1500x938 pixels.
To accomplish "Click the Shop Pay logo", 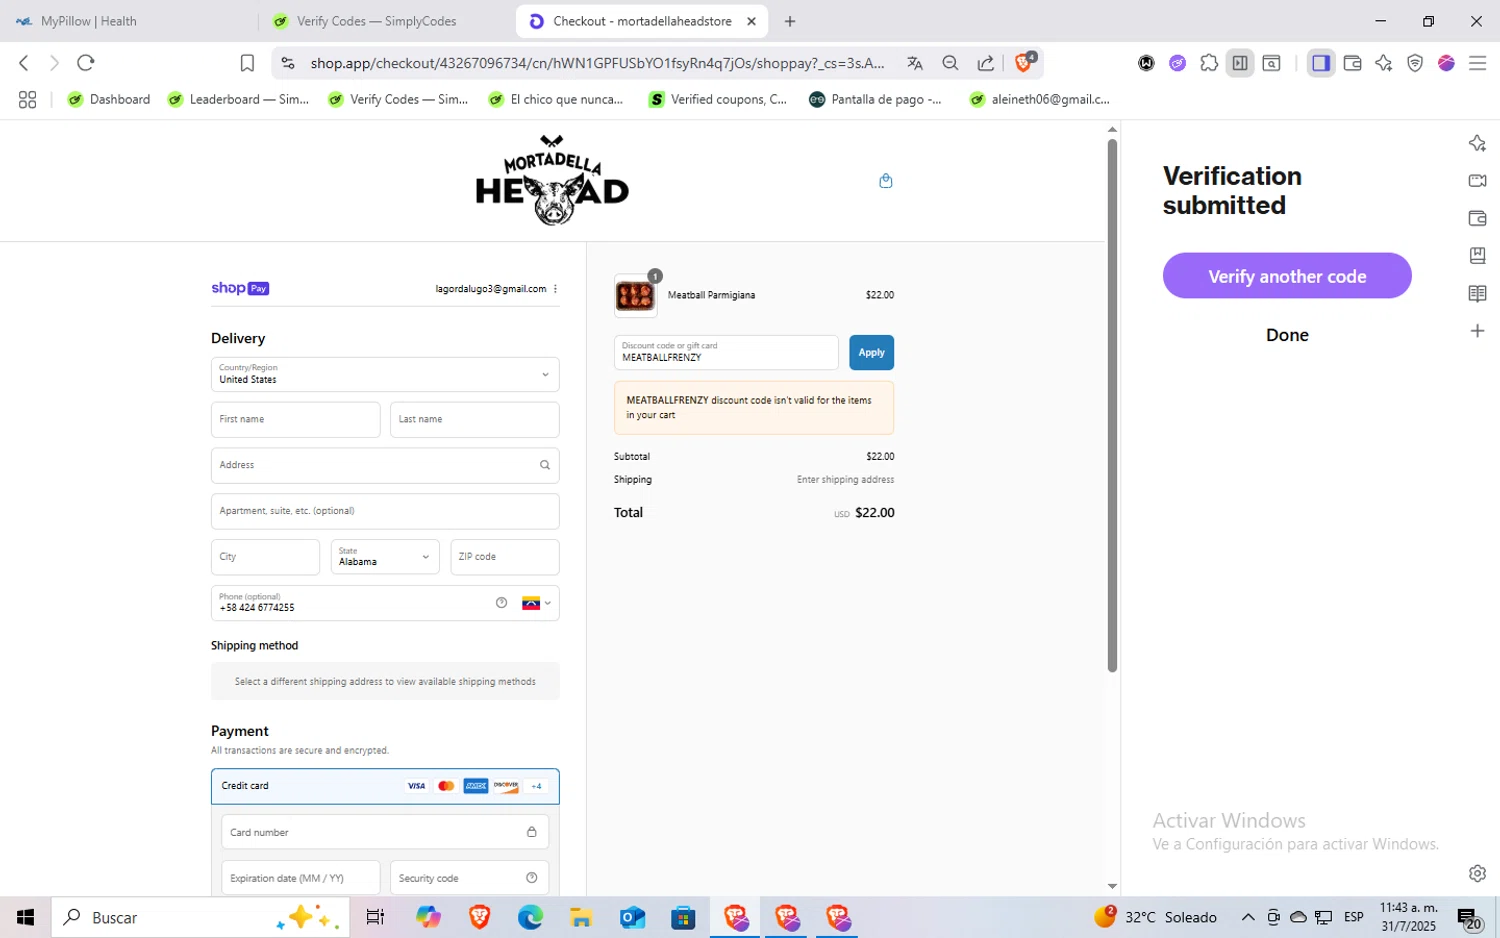I will coord(240,288).
